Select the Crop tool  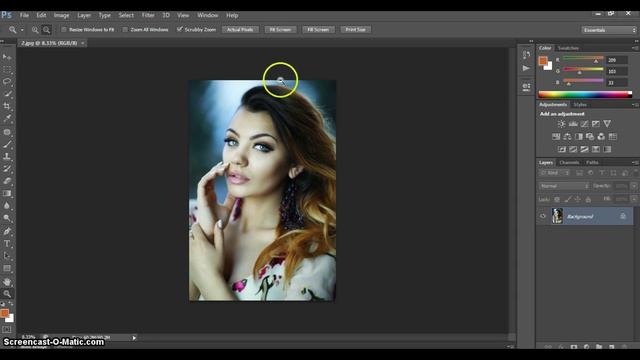click(7, 106)
